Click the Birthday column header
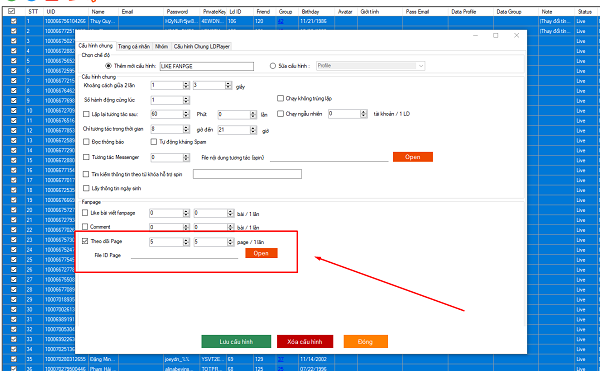 click(317, 11)
